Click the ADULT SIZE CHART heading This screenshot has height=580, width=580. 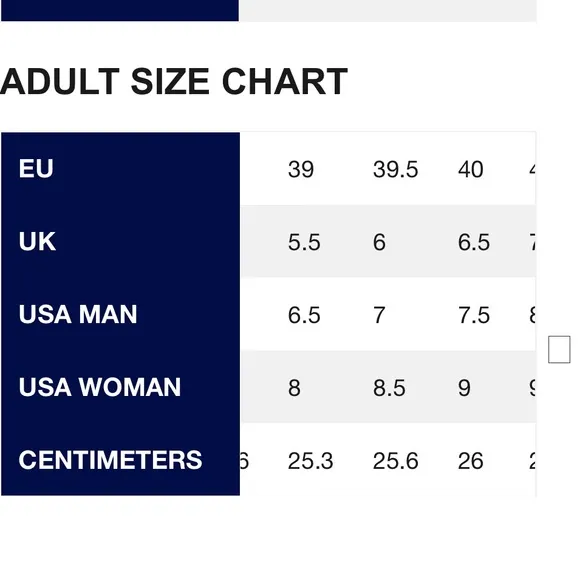[174, 82]
